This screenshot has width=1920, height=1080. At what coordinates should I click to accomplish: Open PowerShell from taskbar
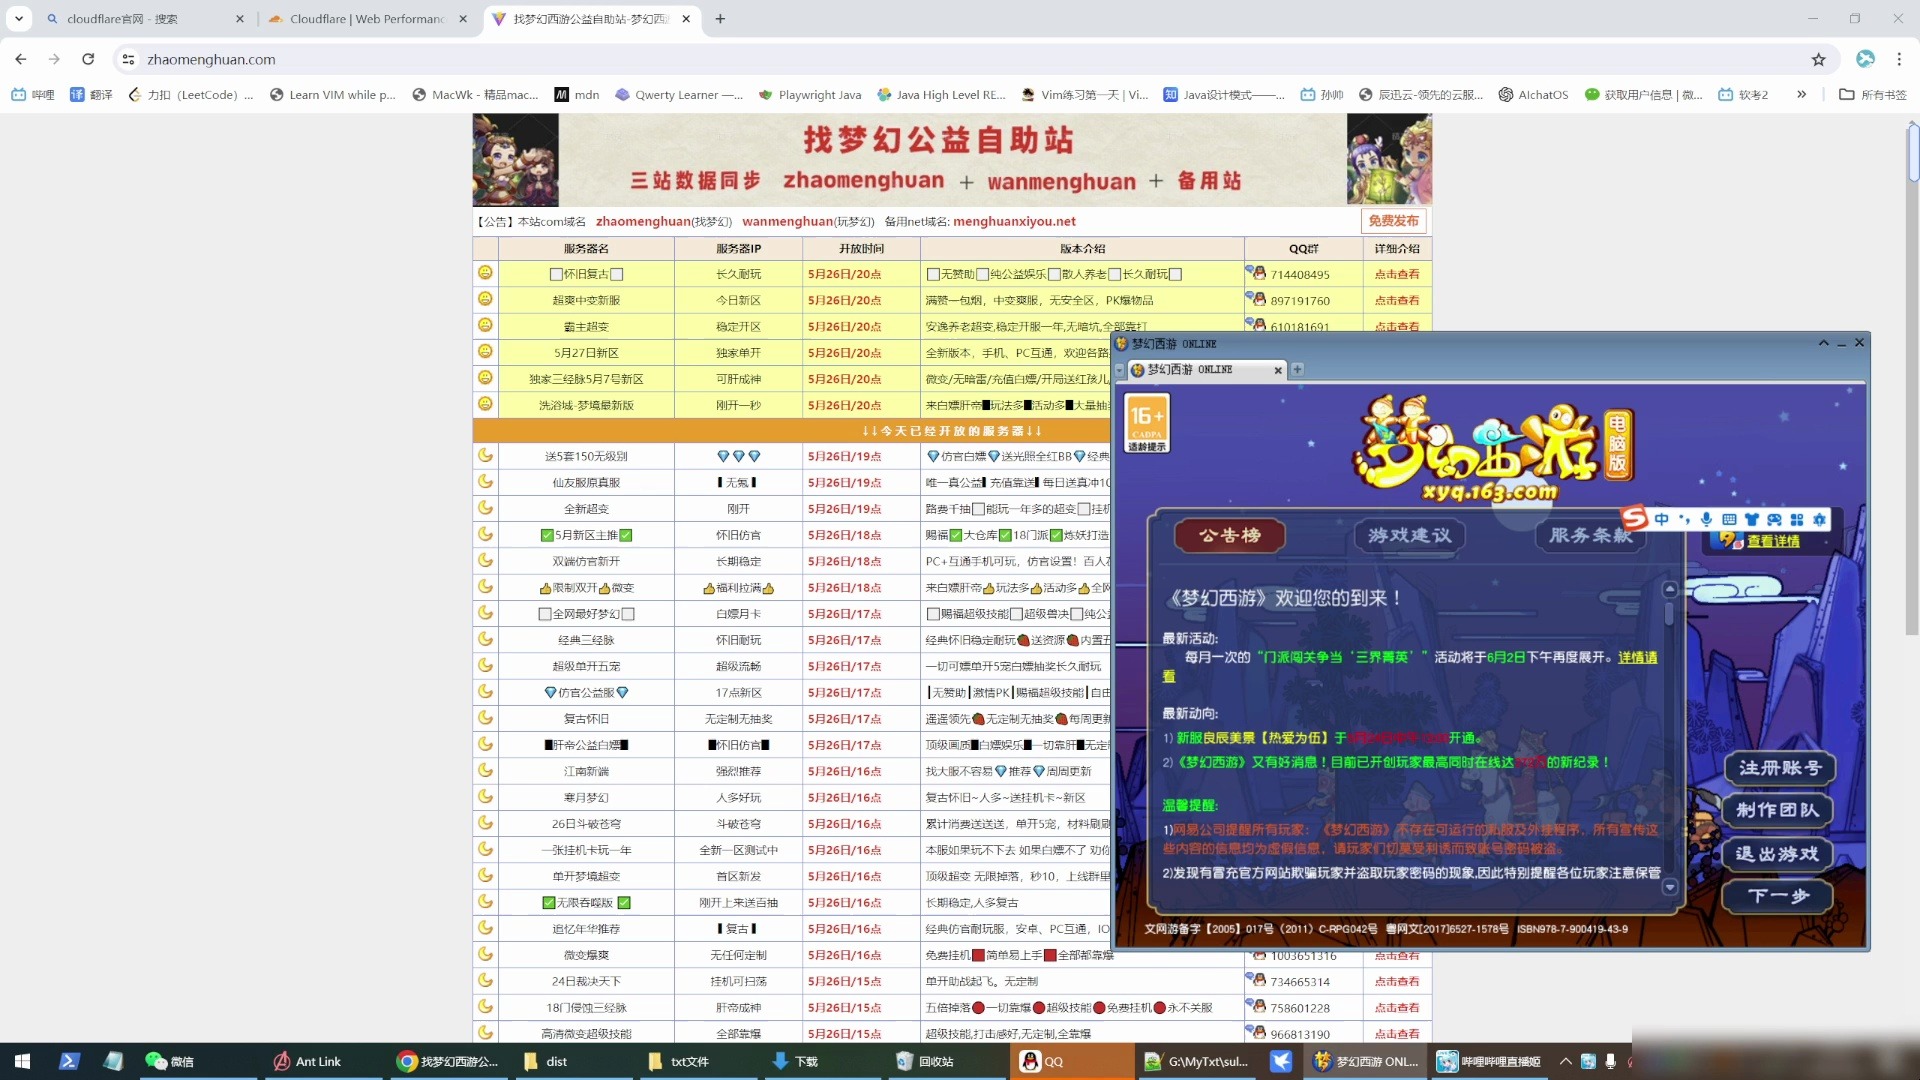[x=69, y=1061]
